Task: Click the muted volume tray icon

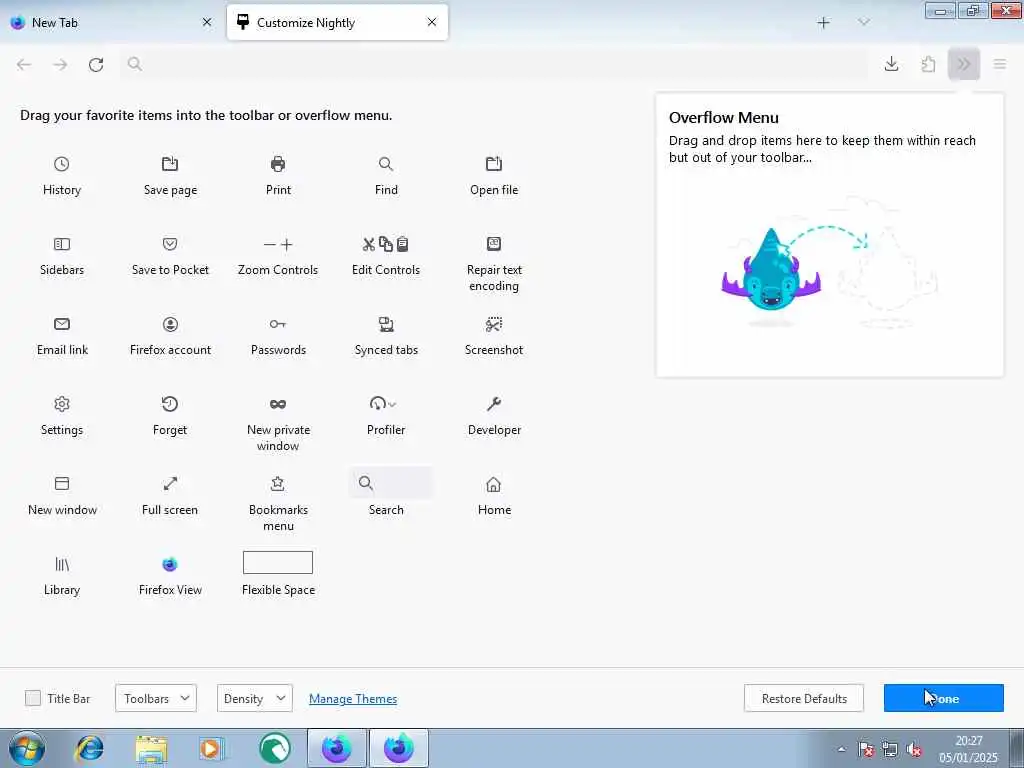Action: click(914, 749)
